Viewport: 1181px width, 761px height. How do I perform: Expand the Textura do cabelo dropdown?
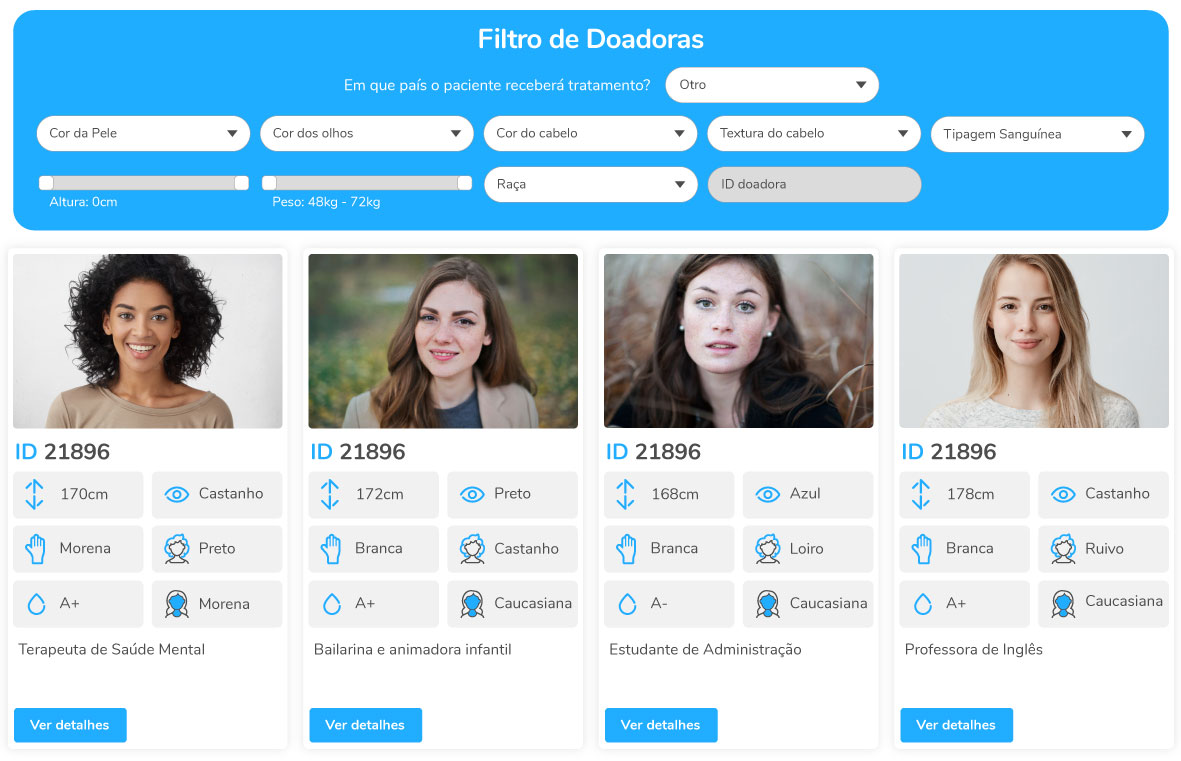point(813,133)
